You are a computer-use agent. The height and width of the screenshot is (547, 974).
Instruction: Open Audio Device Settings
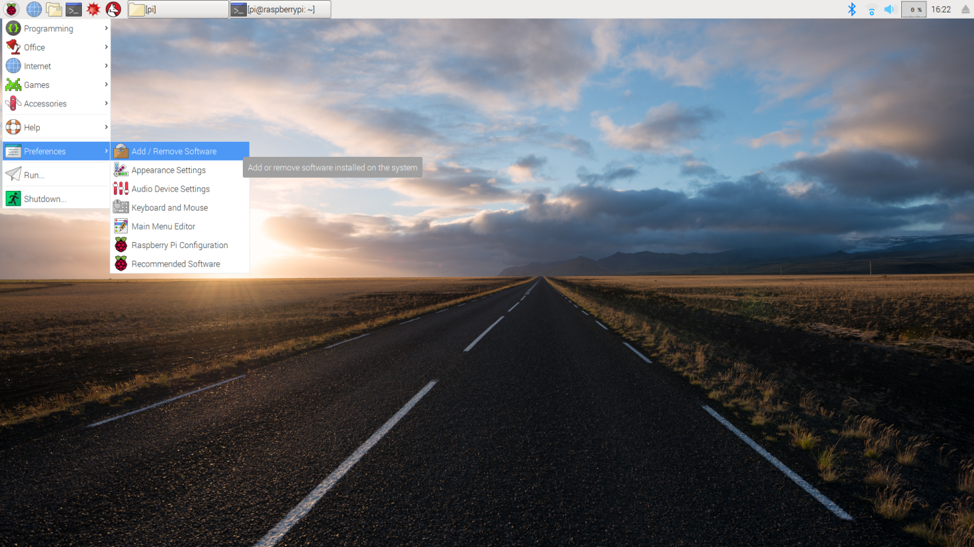pyautogui.click(x=180, y=189)
